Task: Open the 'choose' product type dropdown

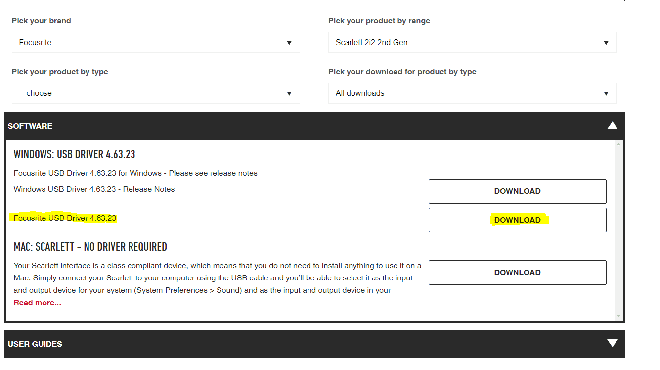Action: [x=156, y=93]
